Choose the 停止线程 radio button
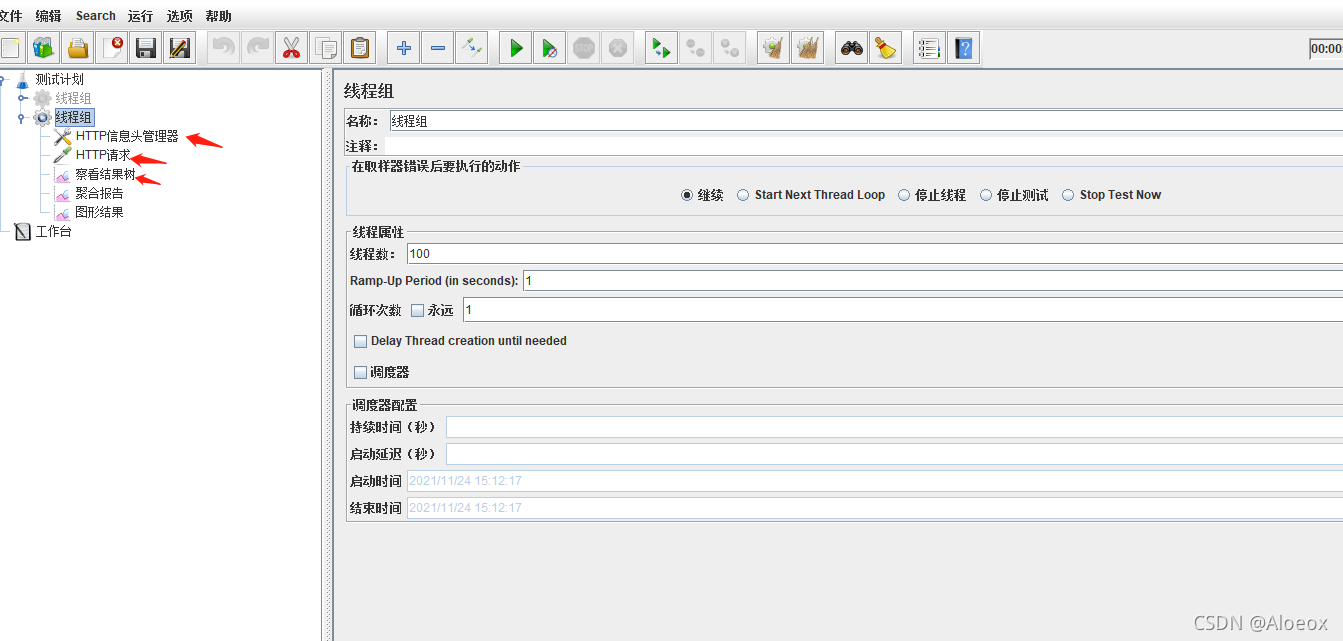 [904, 195]
